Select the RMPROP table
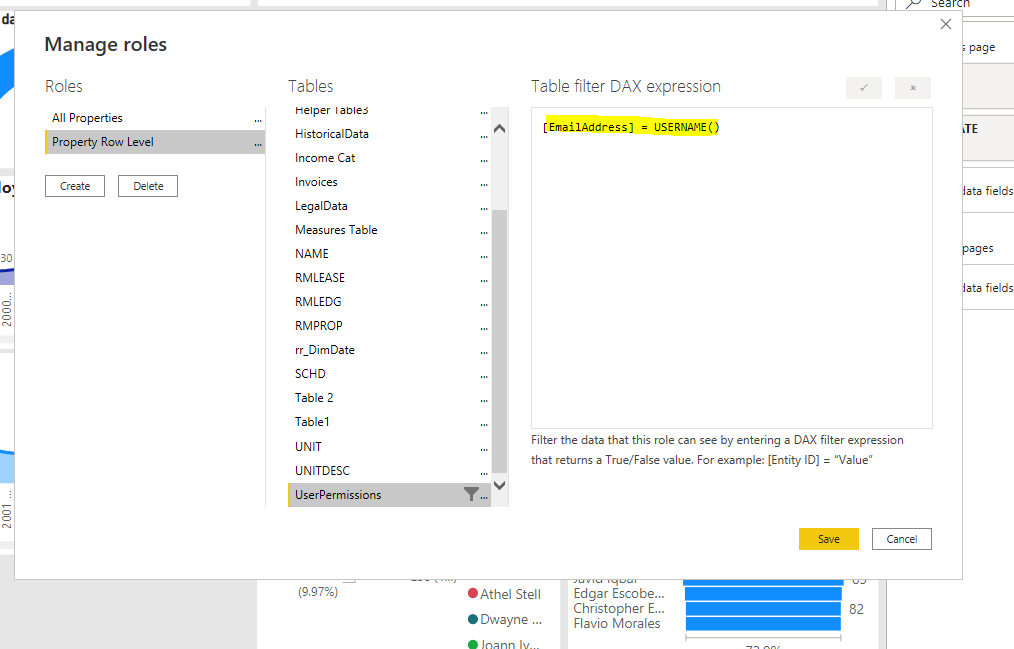1014x649 pixels. 389,326
